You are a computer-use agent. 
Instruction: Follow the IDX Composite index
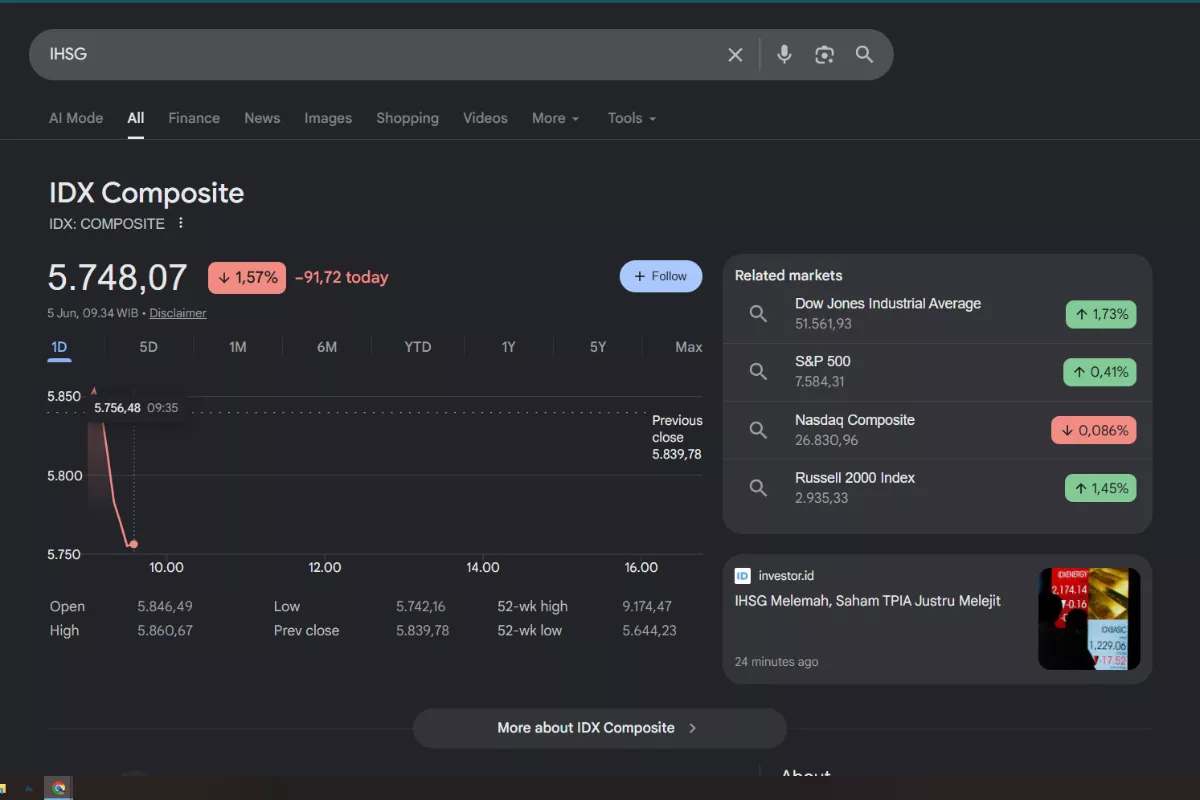click(661, 276)
